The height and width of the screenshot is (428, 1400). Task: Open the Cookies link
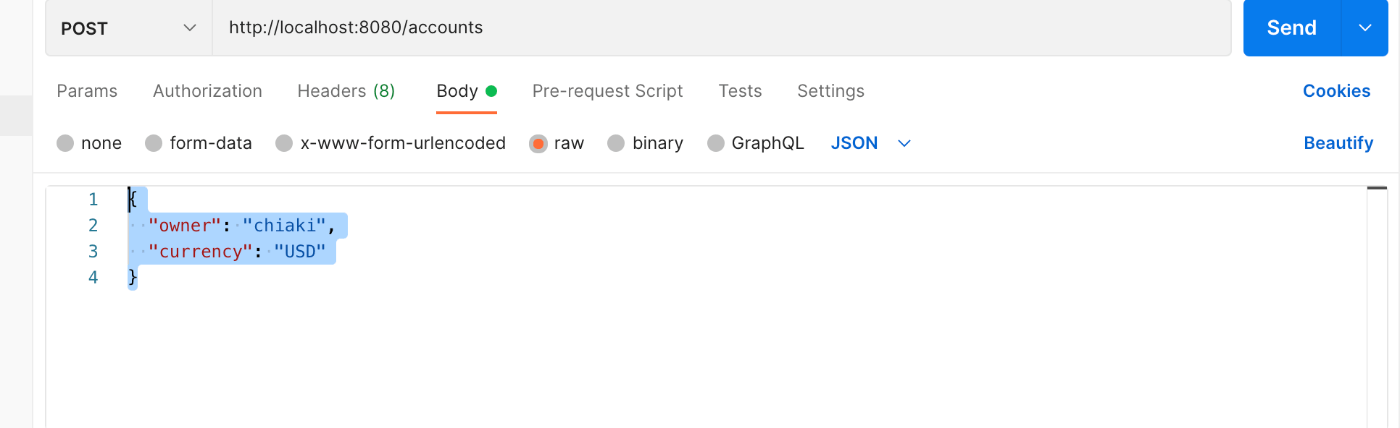pos(1336,91)
